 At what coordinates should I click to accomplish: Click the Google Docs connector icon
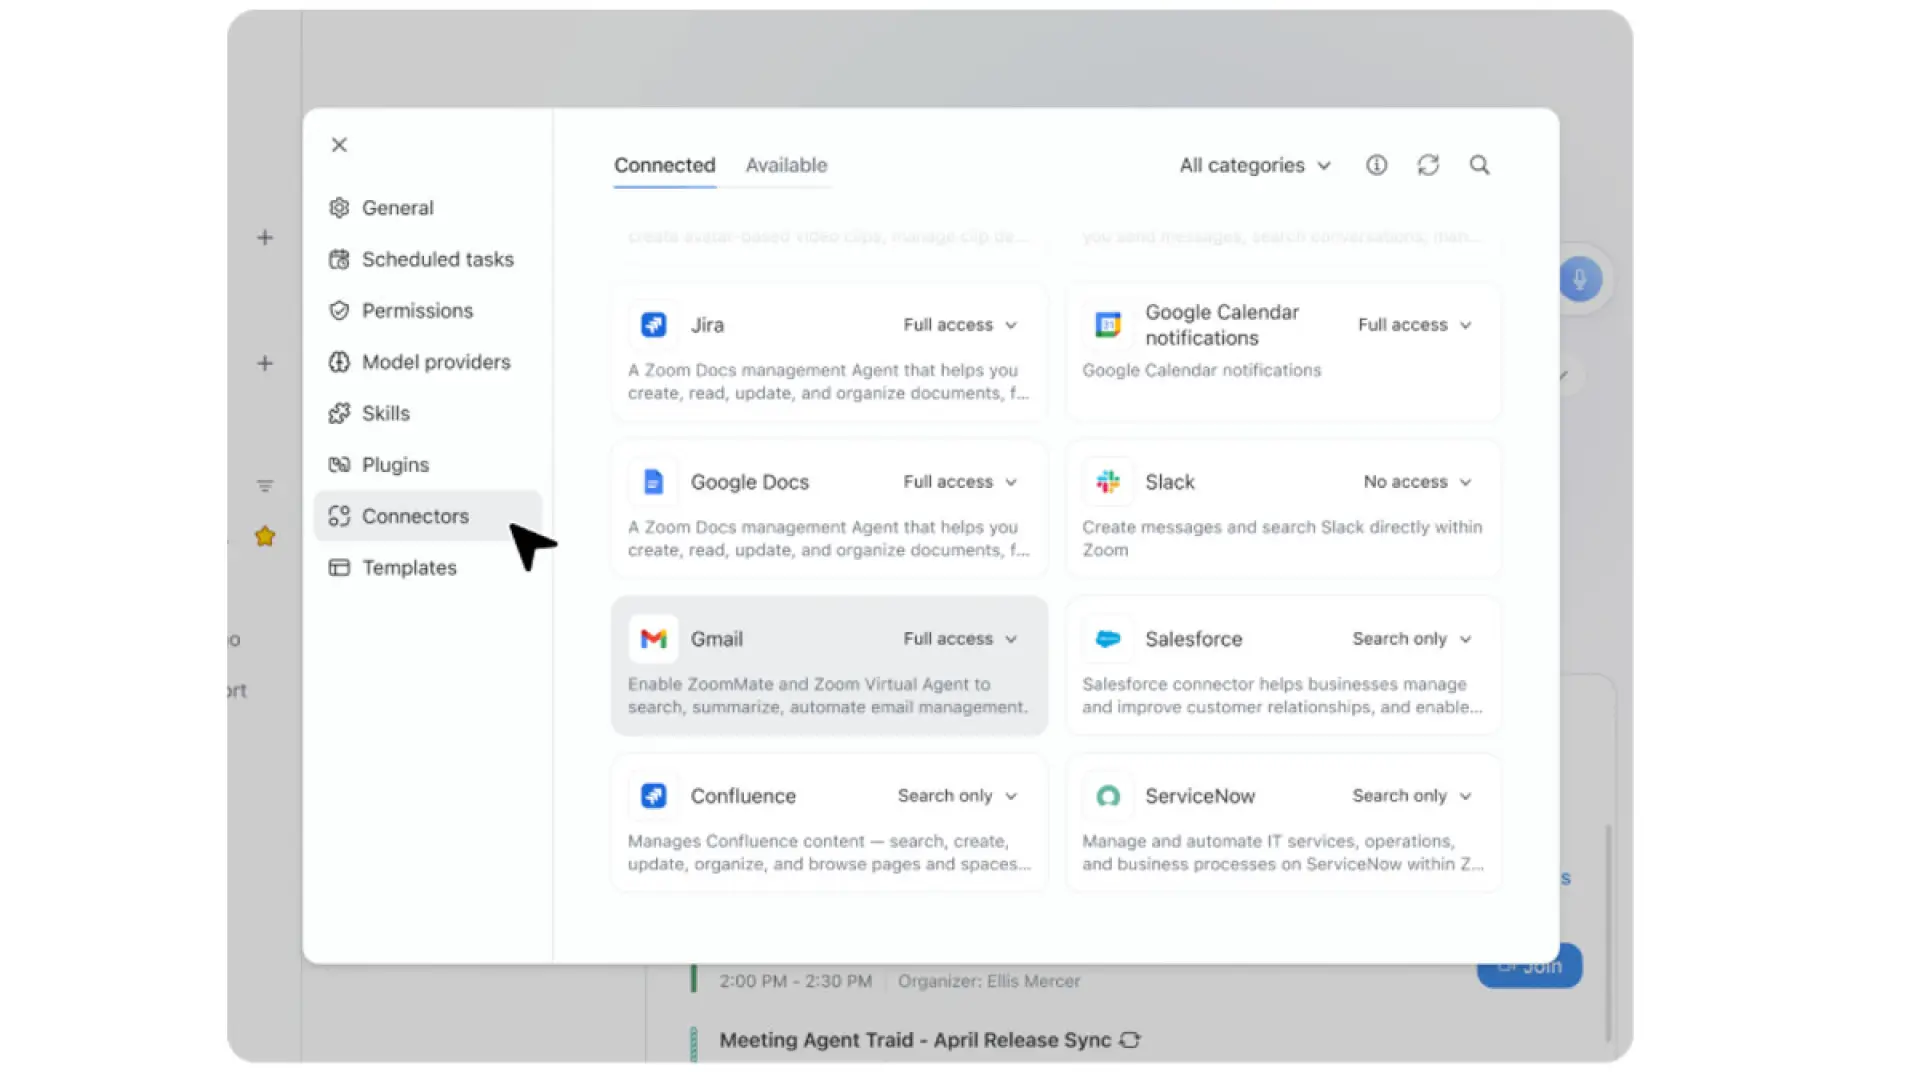pyautogui.click(x=654, y=482)
